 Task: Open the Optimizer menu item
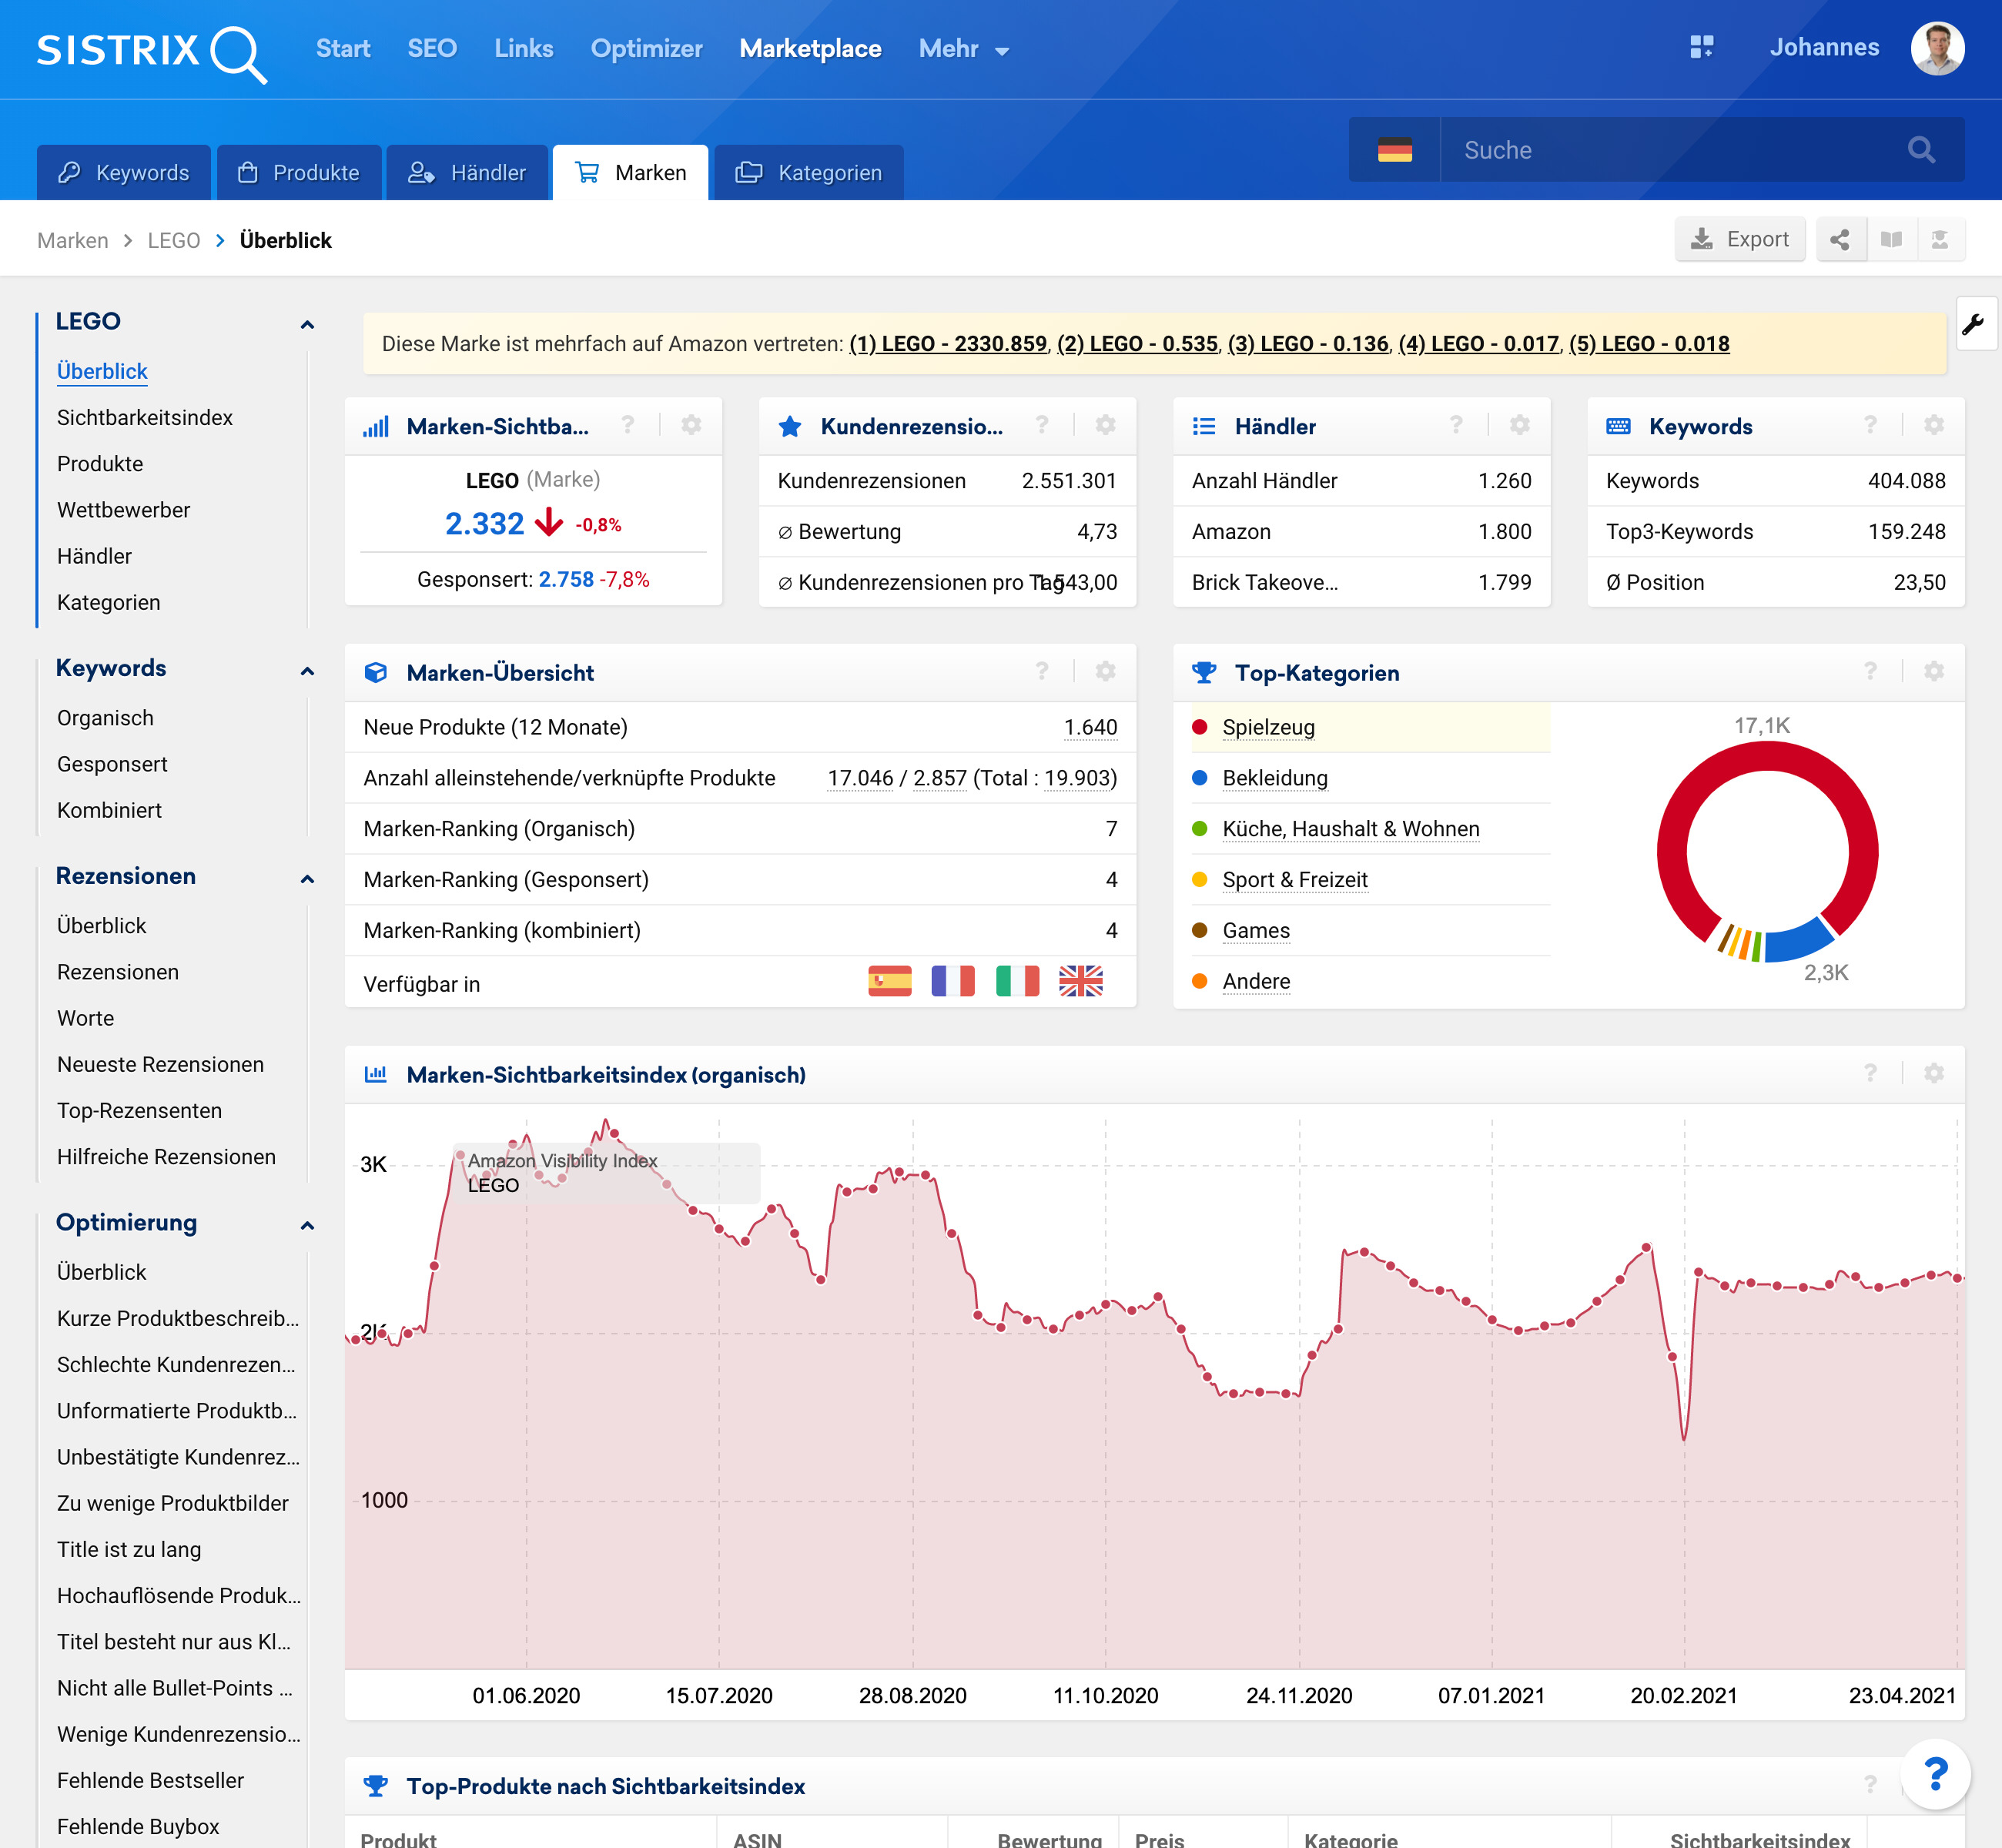[x=646, y=49]
